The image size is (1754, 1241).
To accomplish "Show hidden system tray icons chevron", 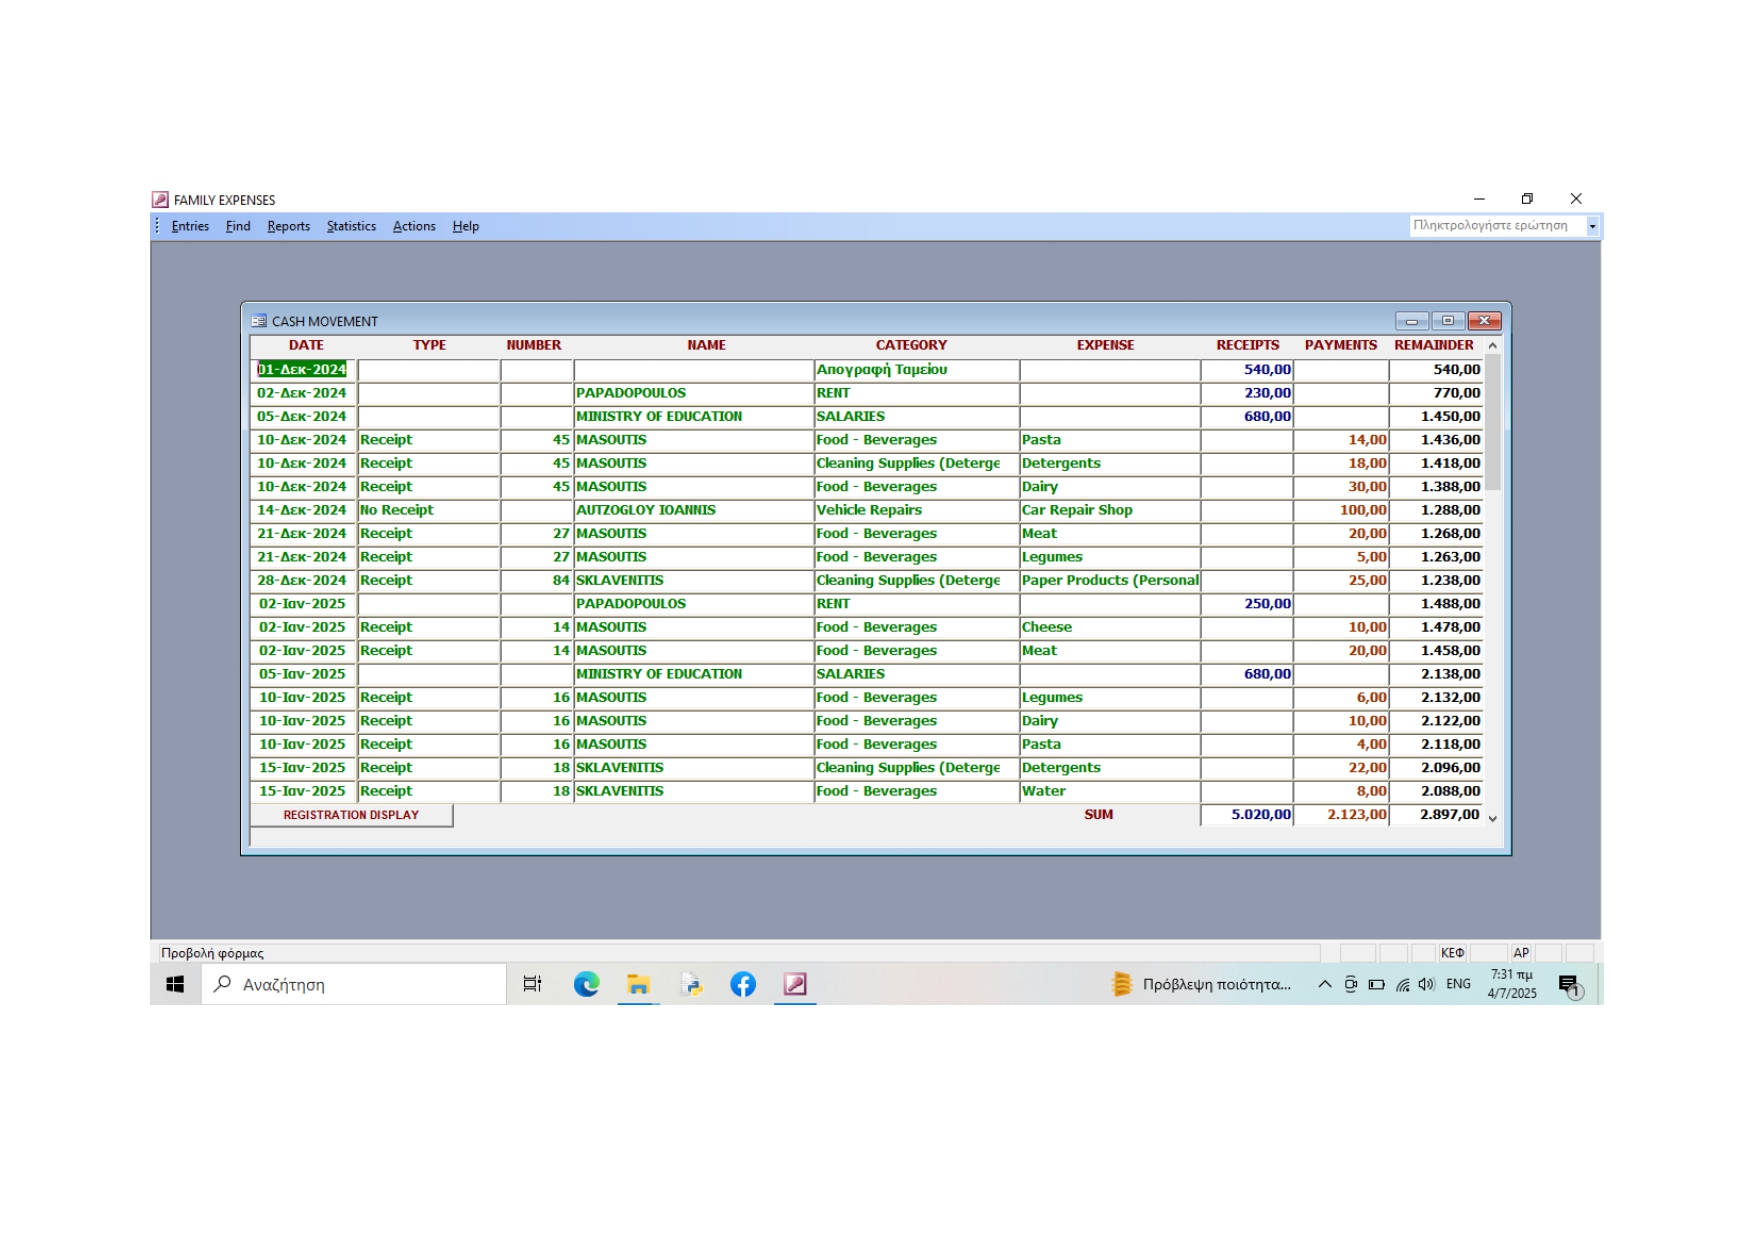I will 1324,984.
